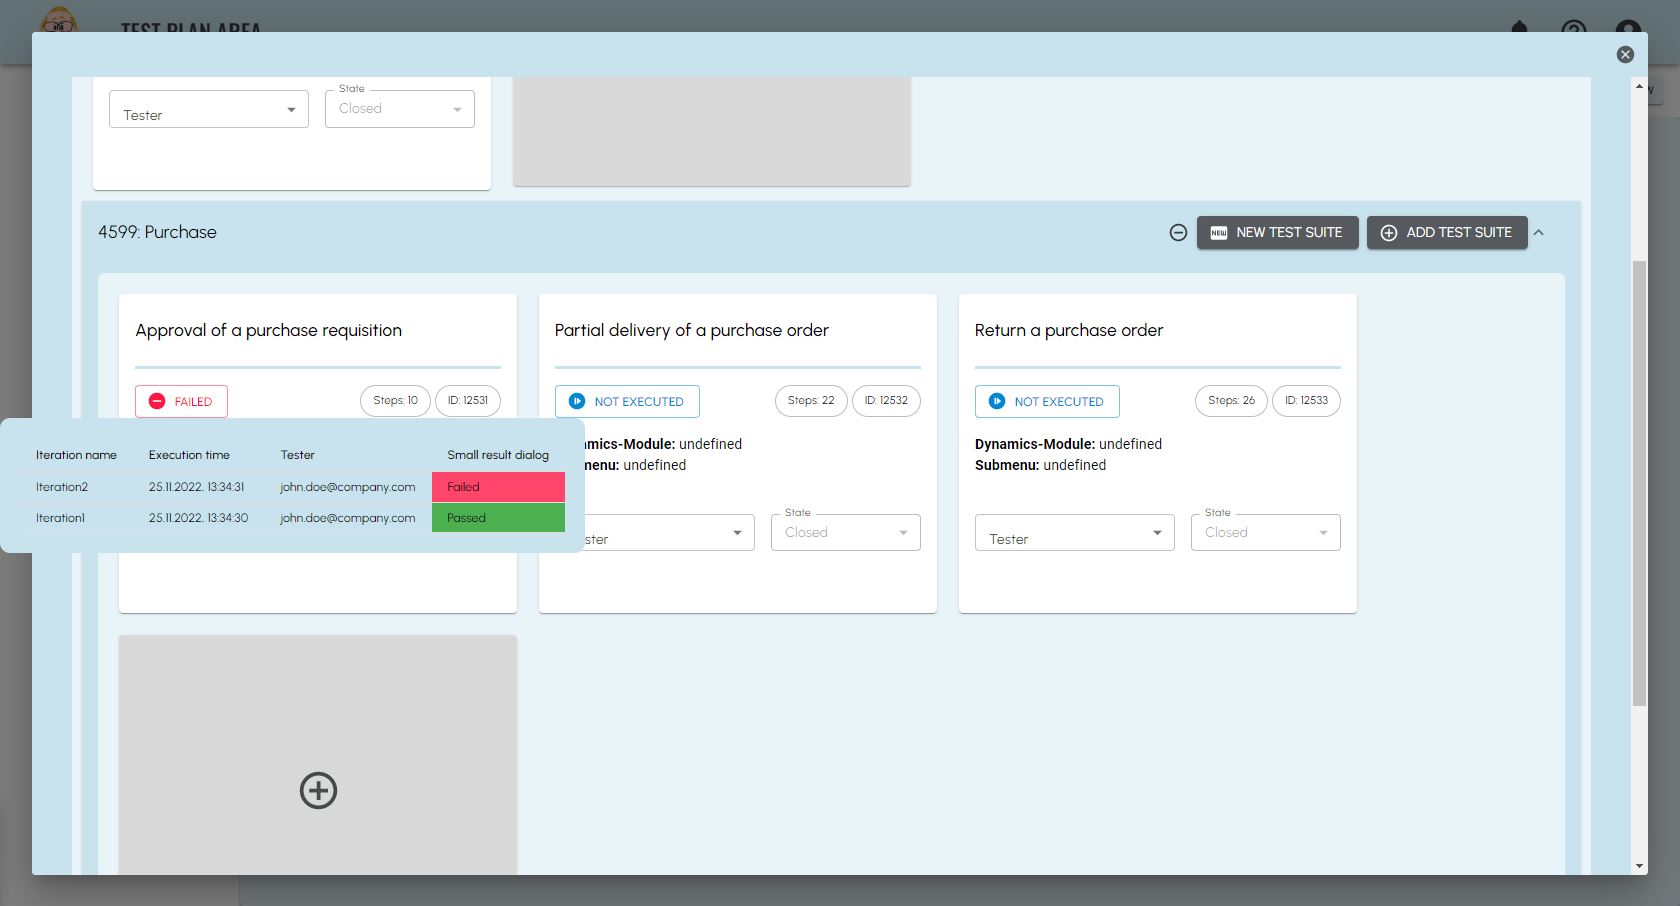Click the green Passed result for Iteration1
1680x906 pixels.
(498, 518)
